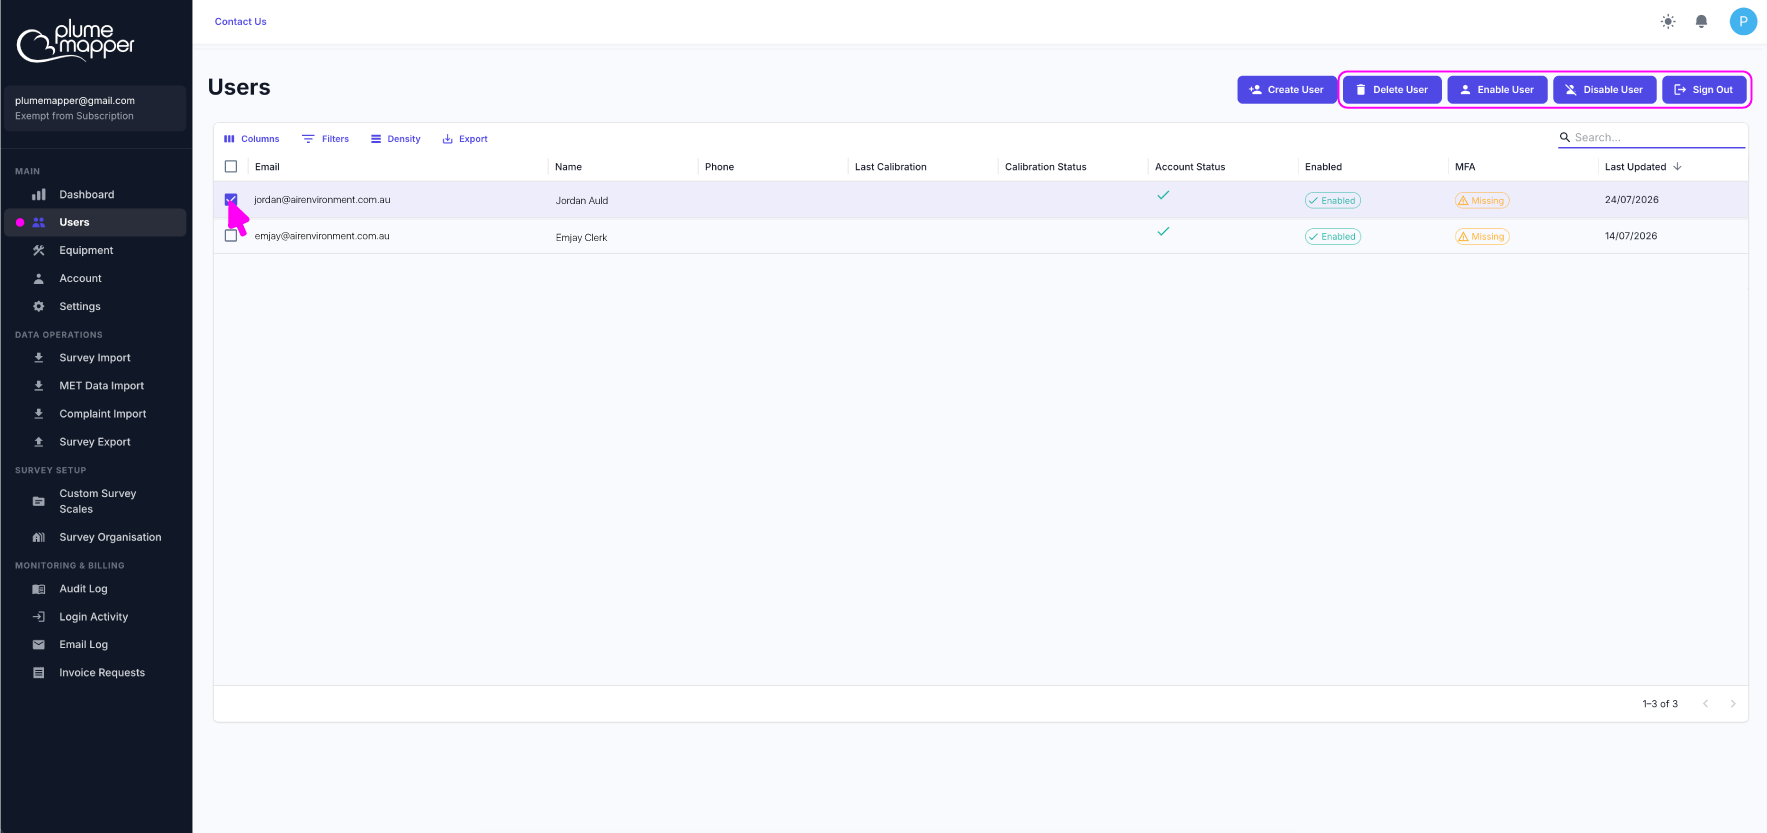Click the 14/07/2026 date cell

pyautogui.click(x=1631, y=236)
